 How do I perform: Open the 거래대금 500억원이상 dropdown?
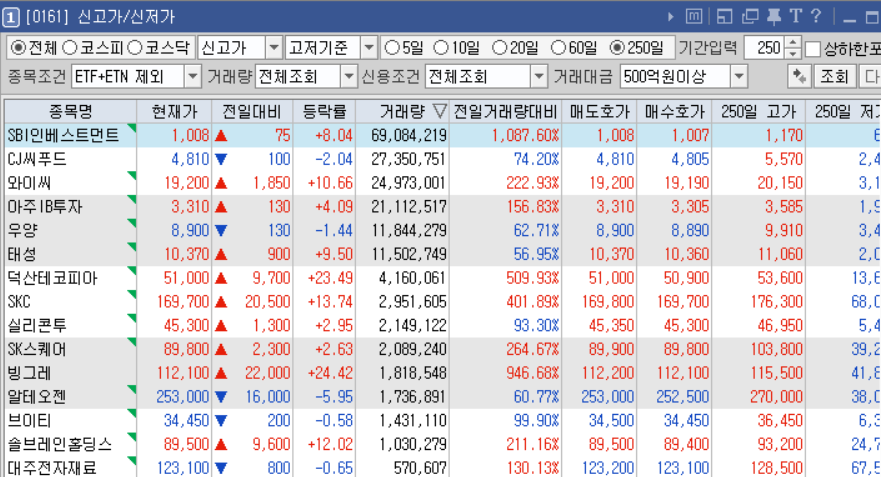[739, 76]
